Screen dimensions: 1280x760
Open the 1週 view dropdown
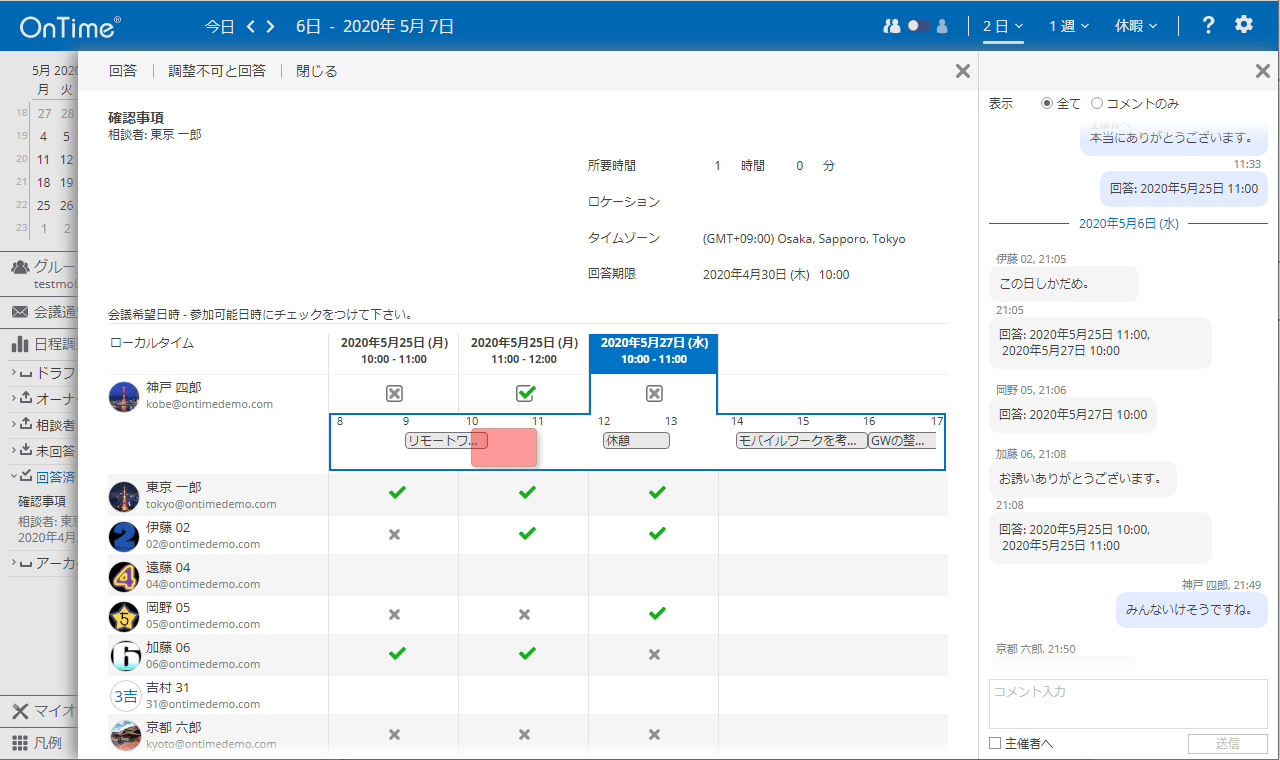1068,26
